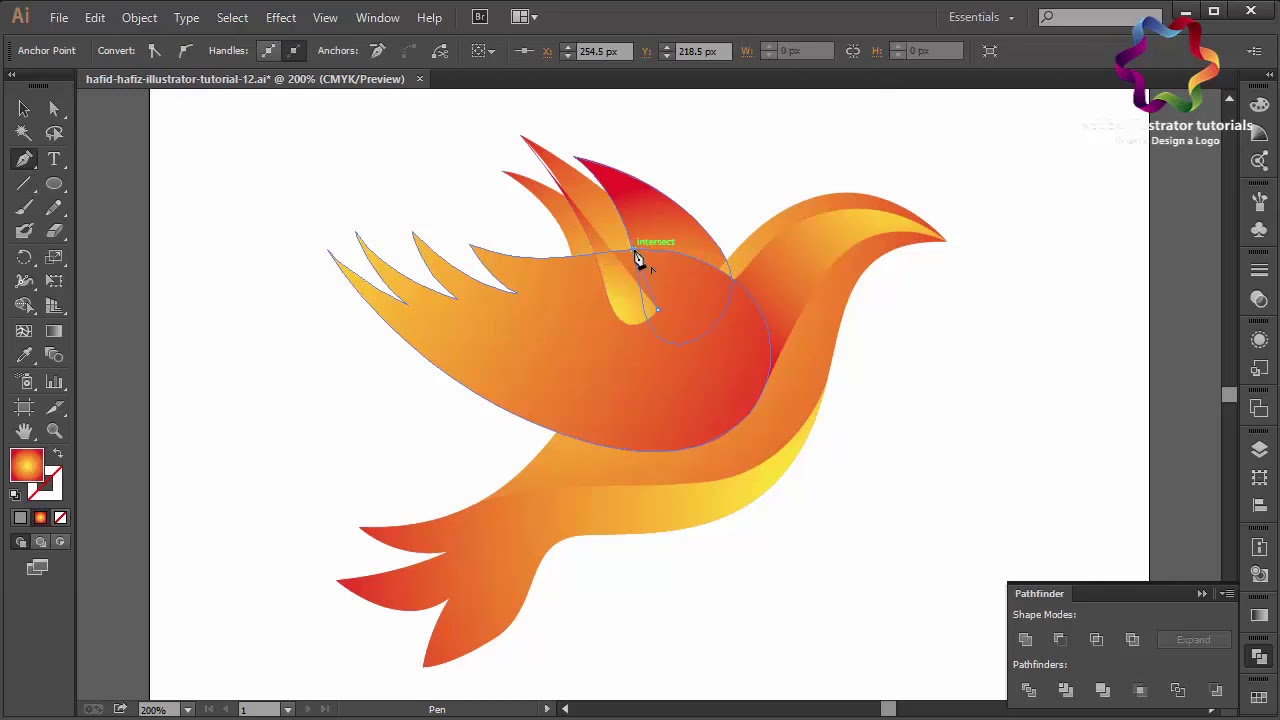
Task: Set fill to None
Action: [60, 517]
